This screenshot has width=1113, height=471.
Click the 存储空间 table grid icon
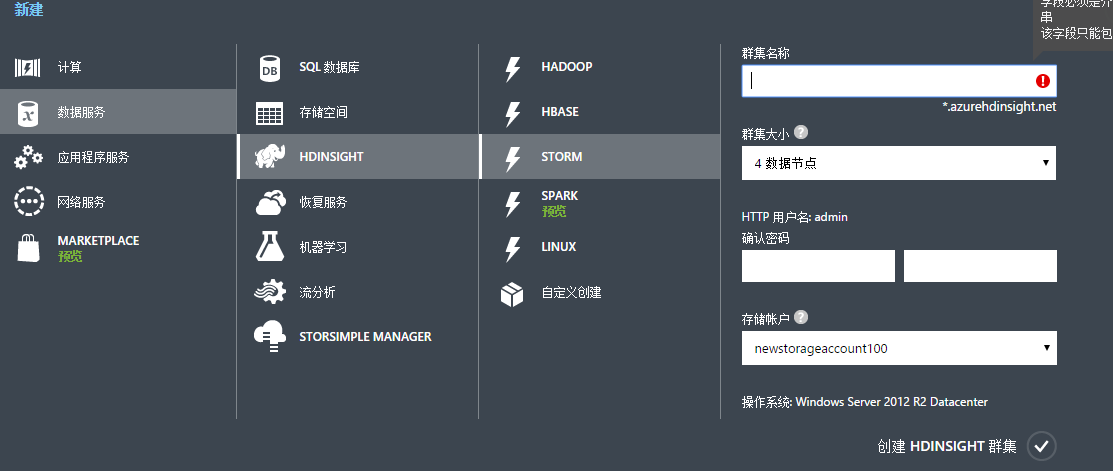[270, 113]
